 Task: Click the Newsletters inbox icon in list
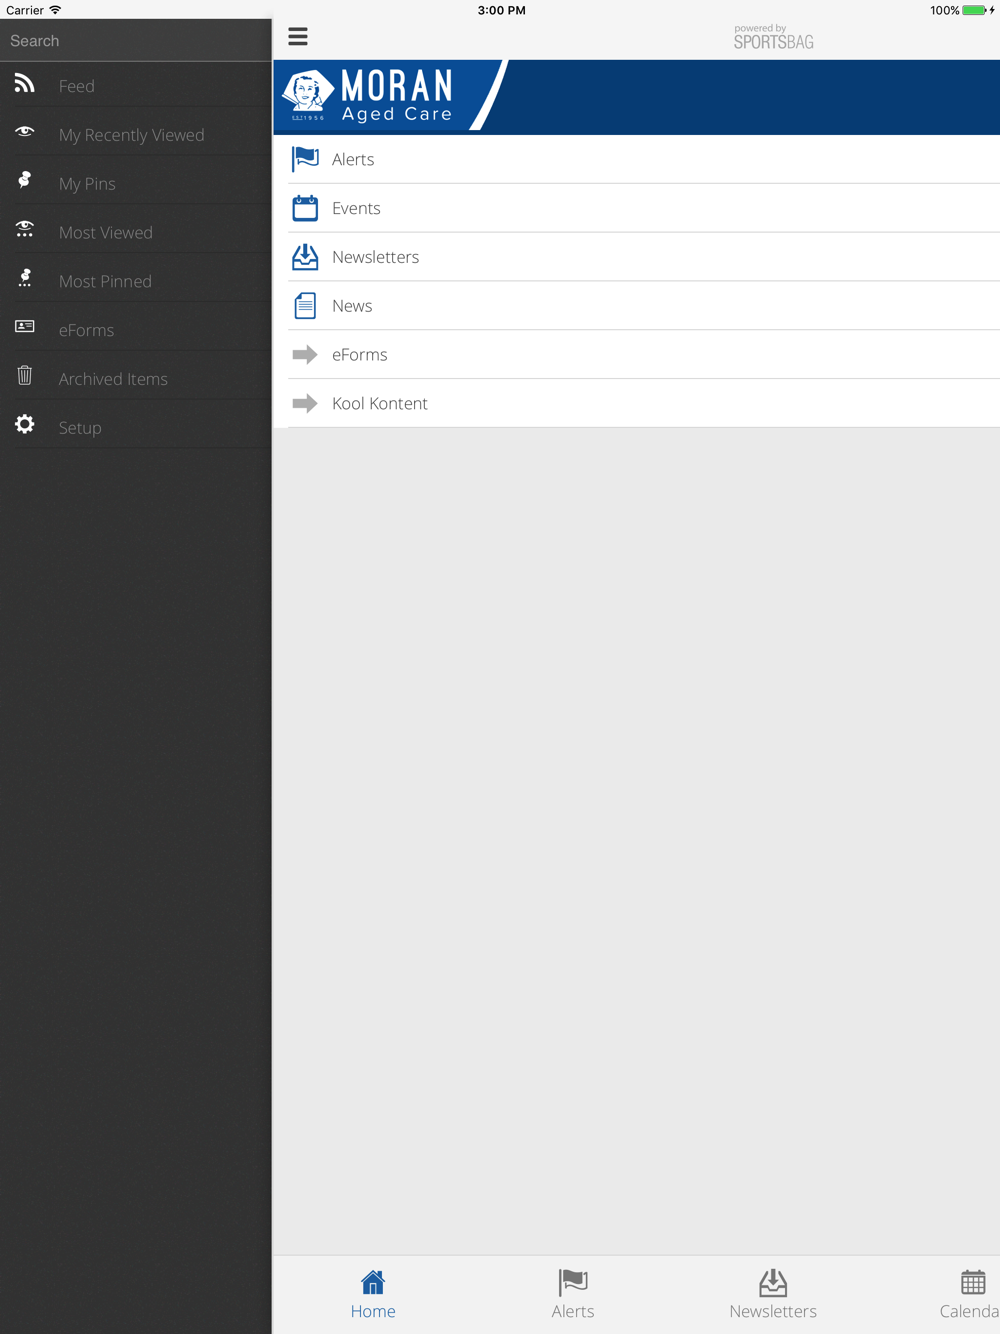point(305,257)
